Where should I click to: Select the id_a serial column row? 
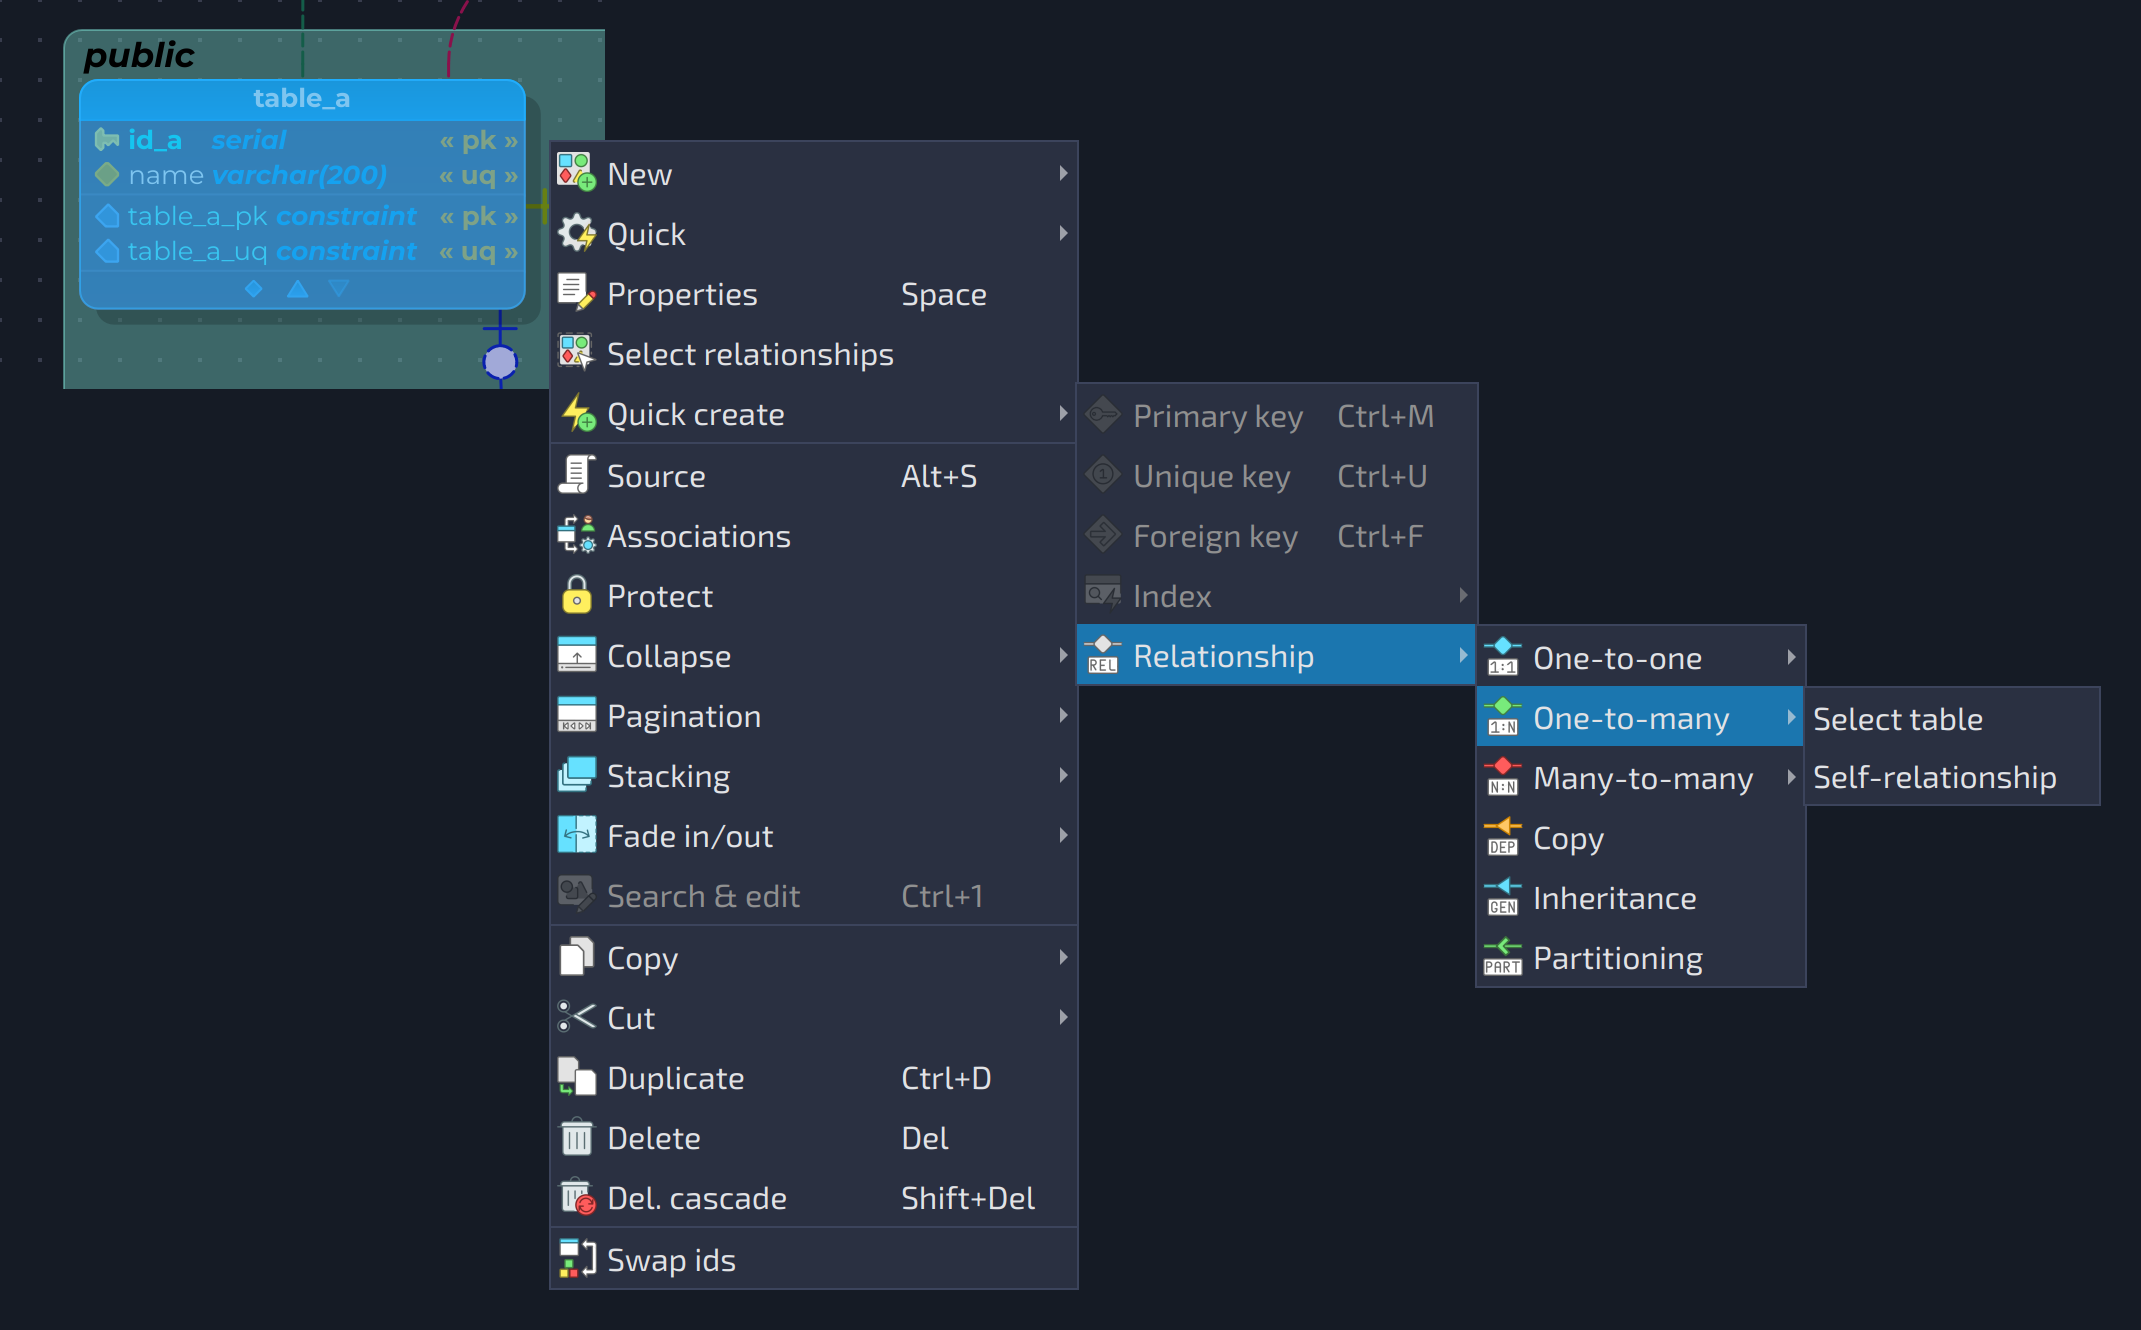point(302,140)
